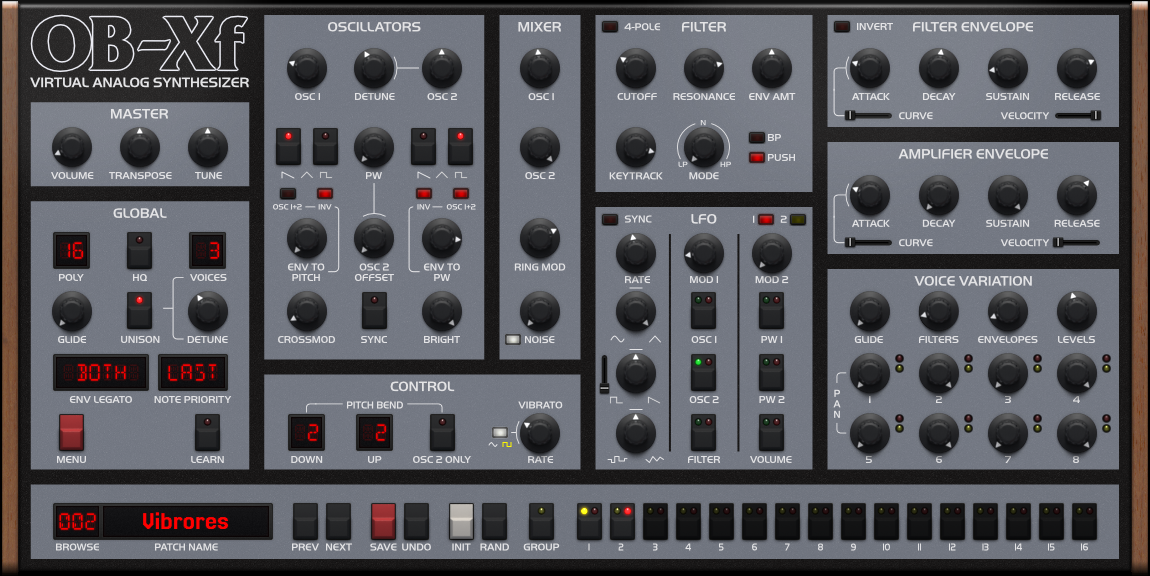
Task: Select patch slot 8 button
Action: click(x=820, y=522)
